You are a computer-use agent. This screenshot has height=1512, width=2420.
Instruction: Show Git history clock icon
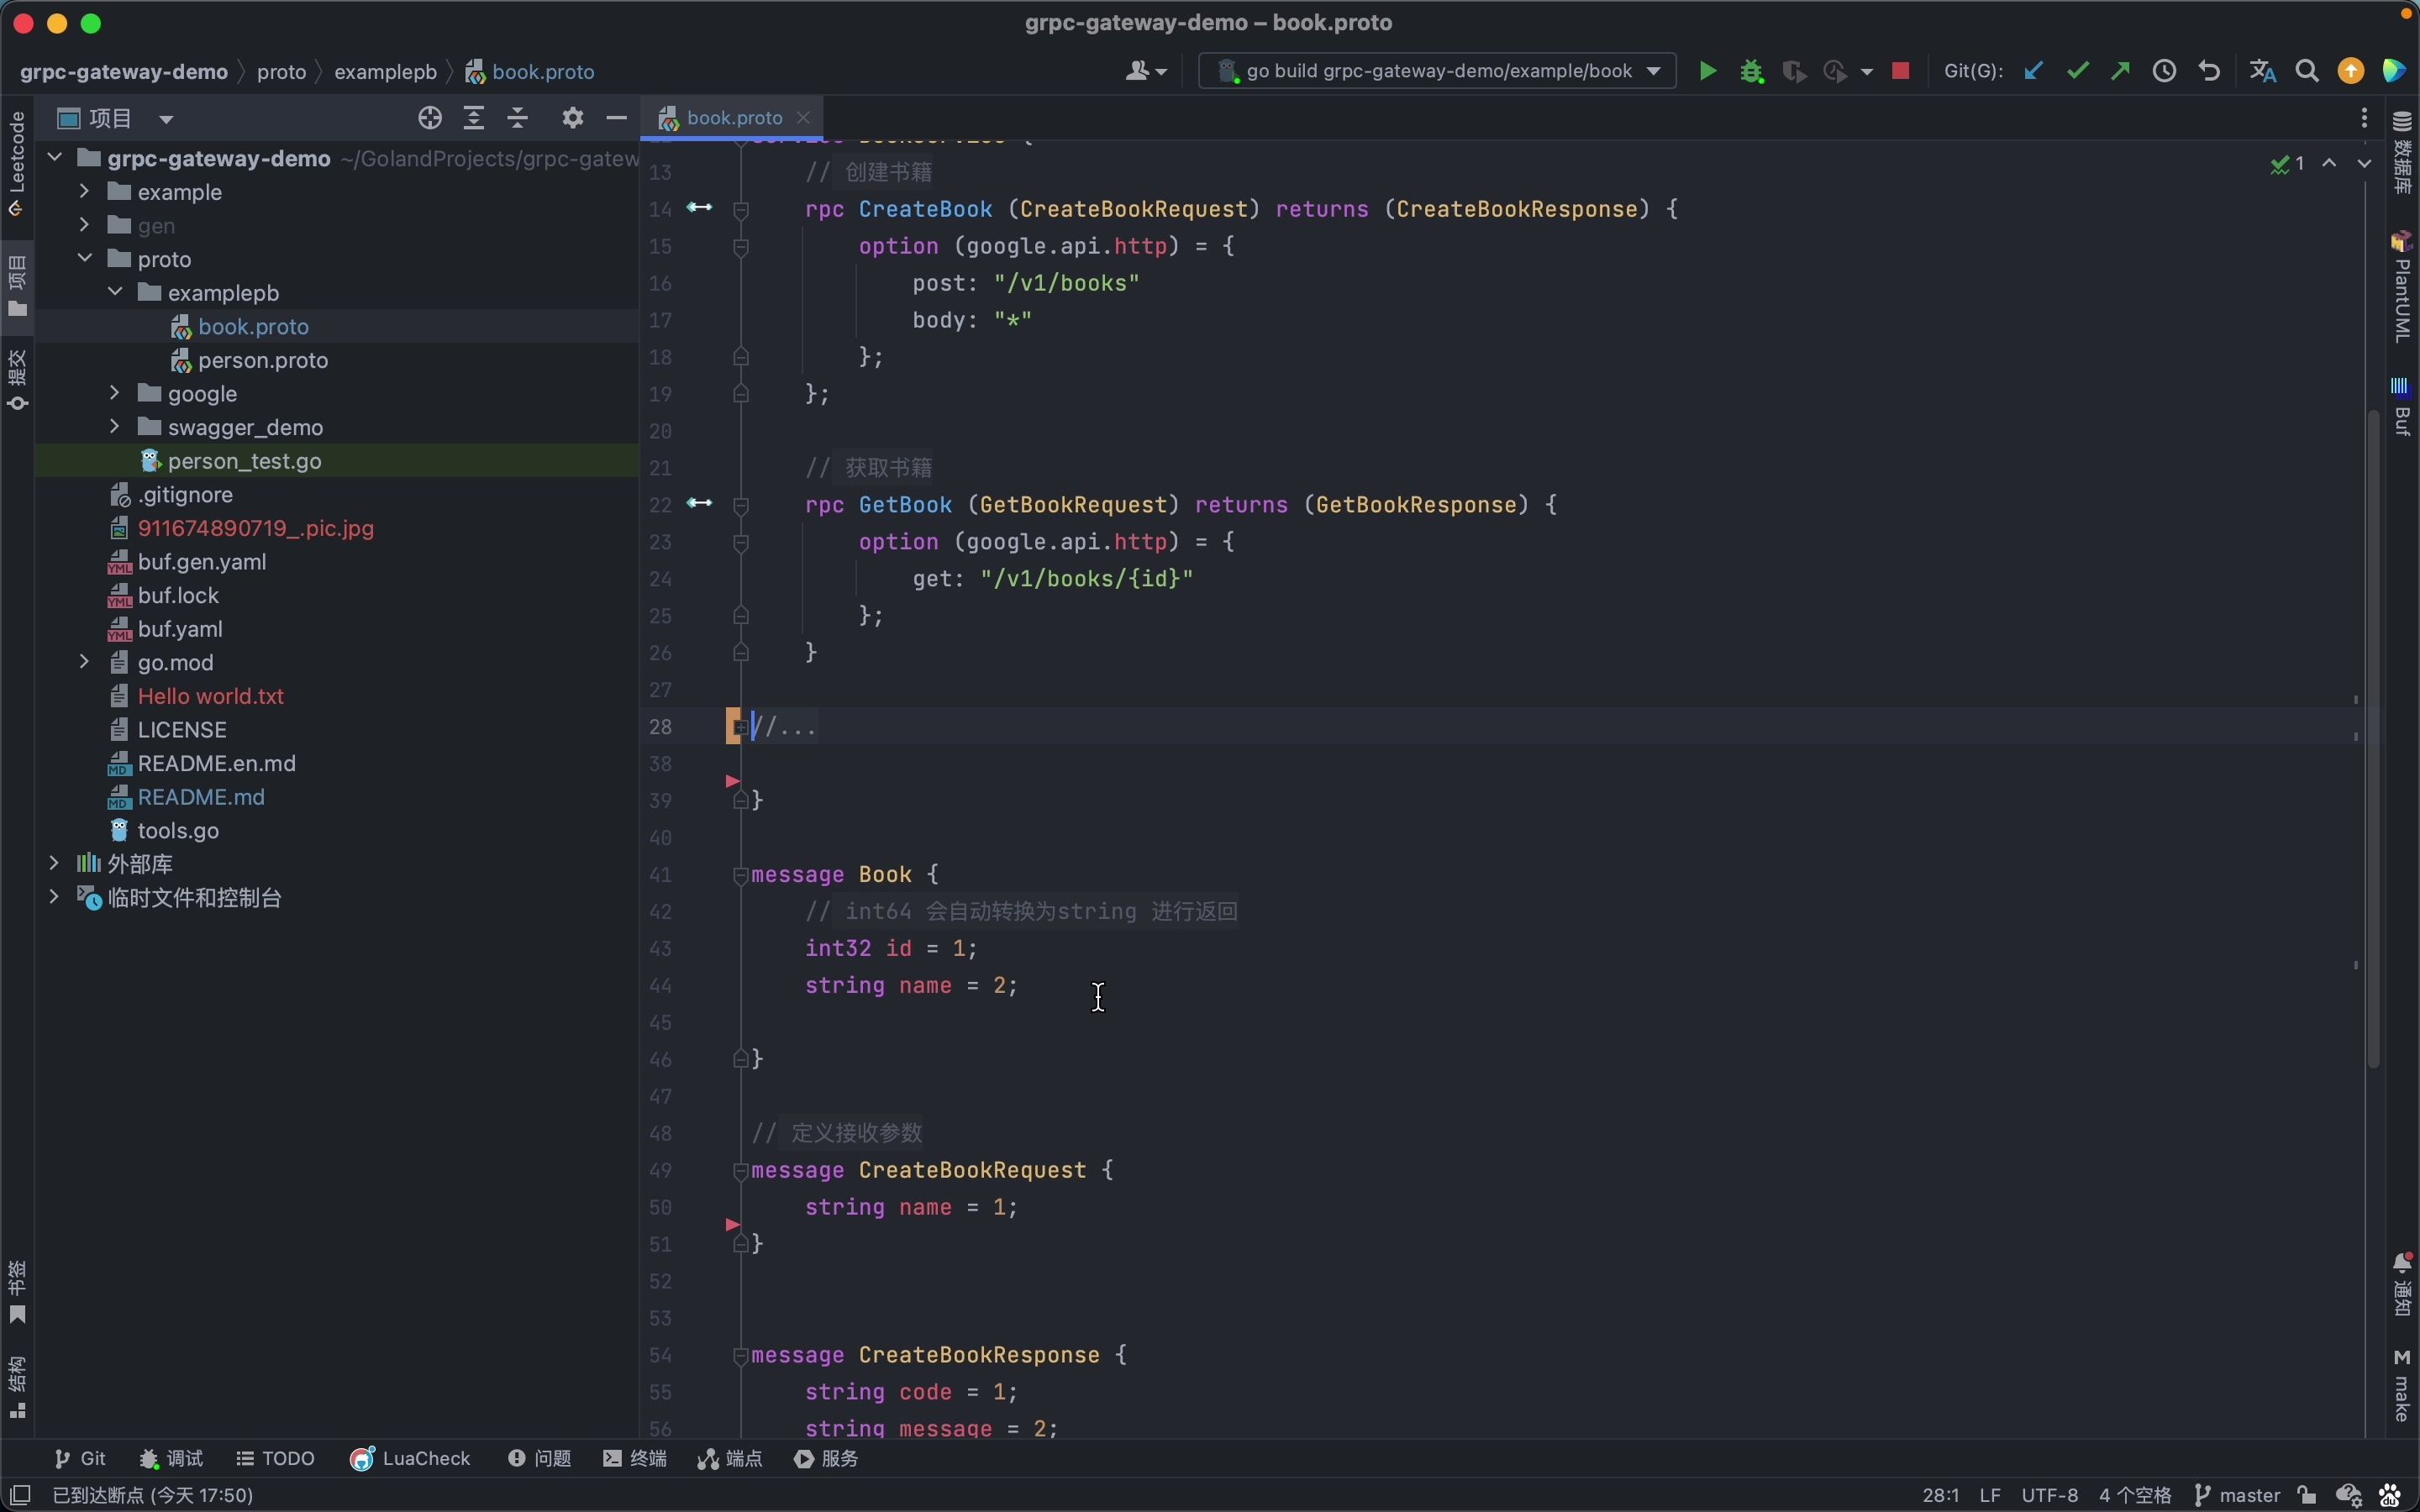[x=2165, y=71]
